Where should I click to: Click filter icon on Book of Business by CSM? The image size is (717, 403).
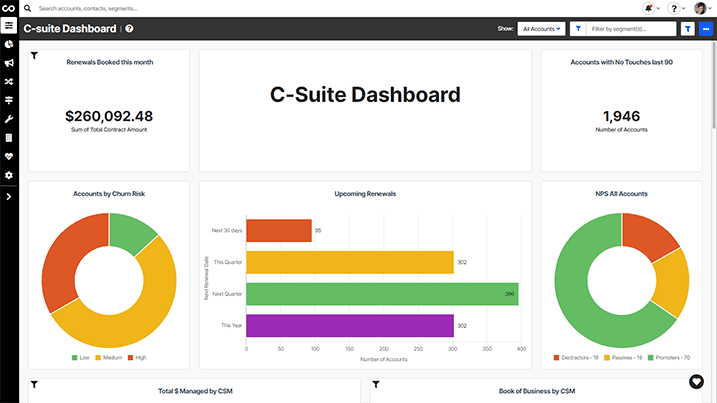coord(376,385)
